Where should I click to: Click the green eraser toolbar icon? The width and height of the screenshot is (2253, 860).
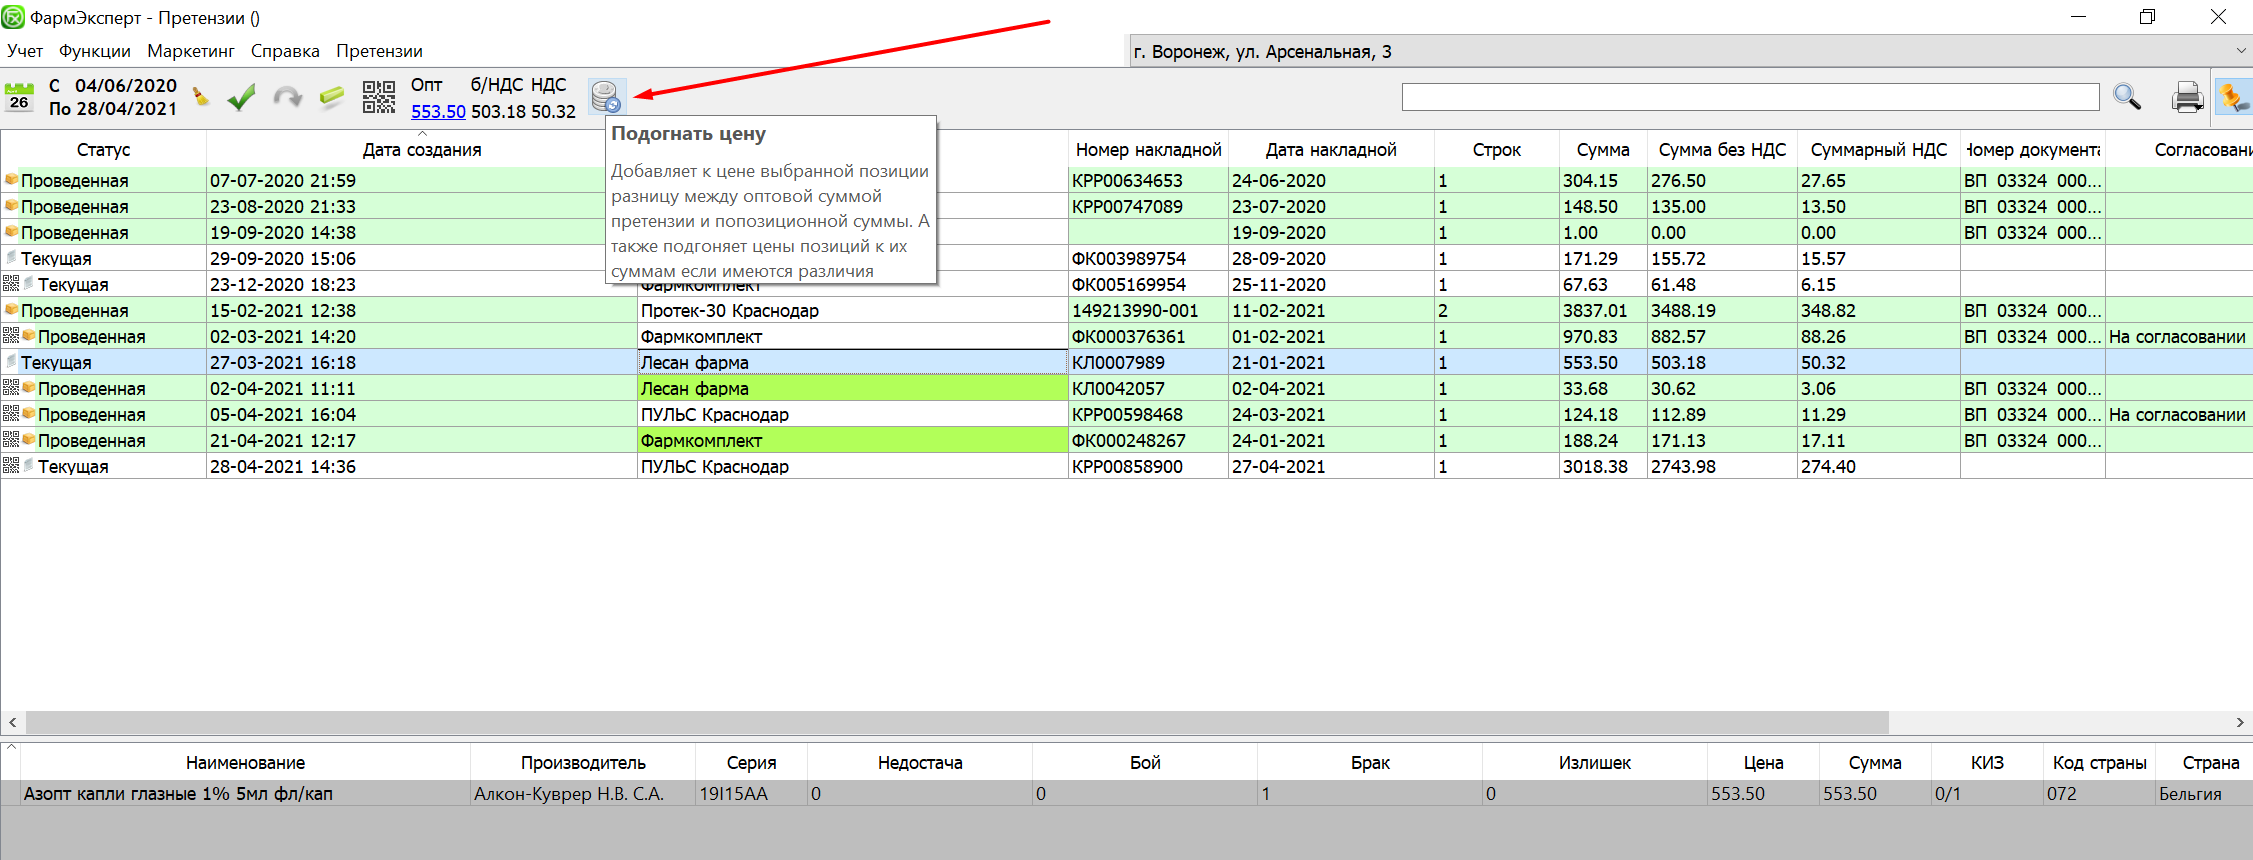[x=331, y=97]
